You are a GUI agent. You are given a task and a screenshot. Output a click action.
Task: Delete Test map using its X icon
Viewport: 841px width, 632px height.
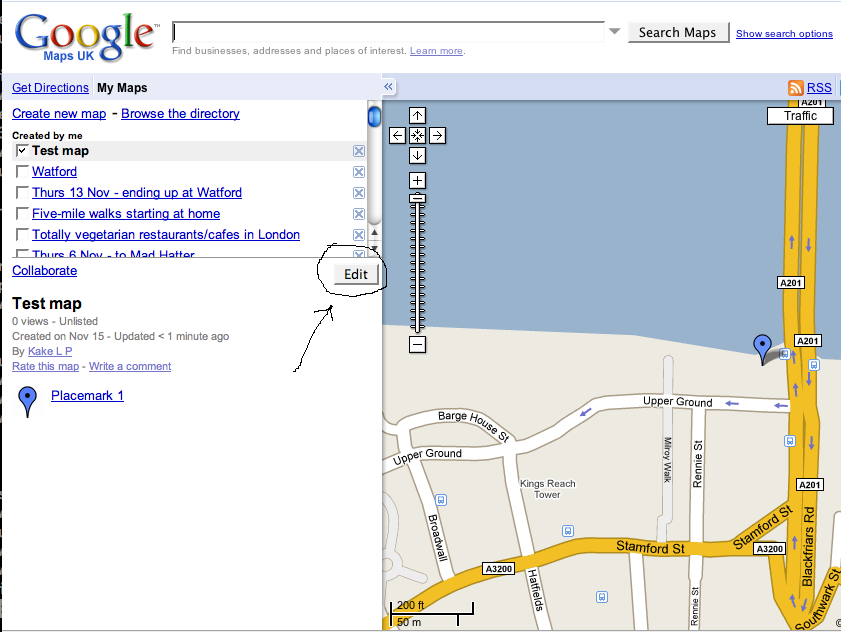pyautogui.click(x=359, y=151)
